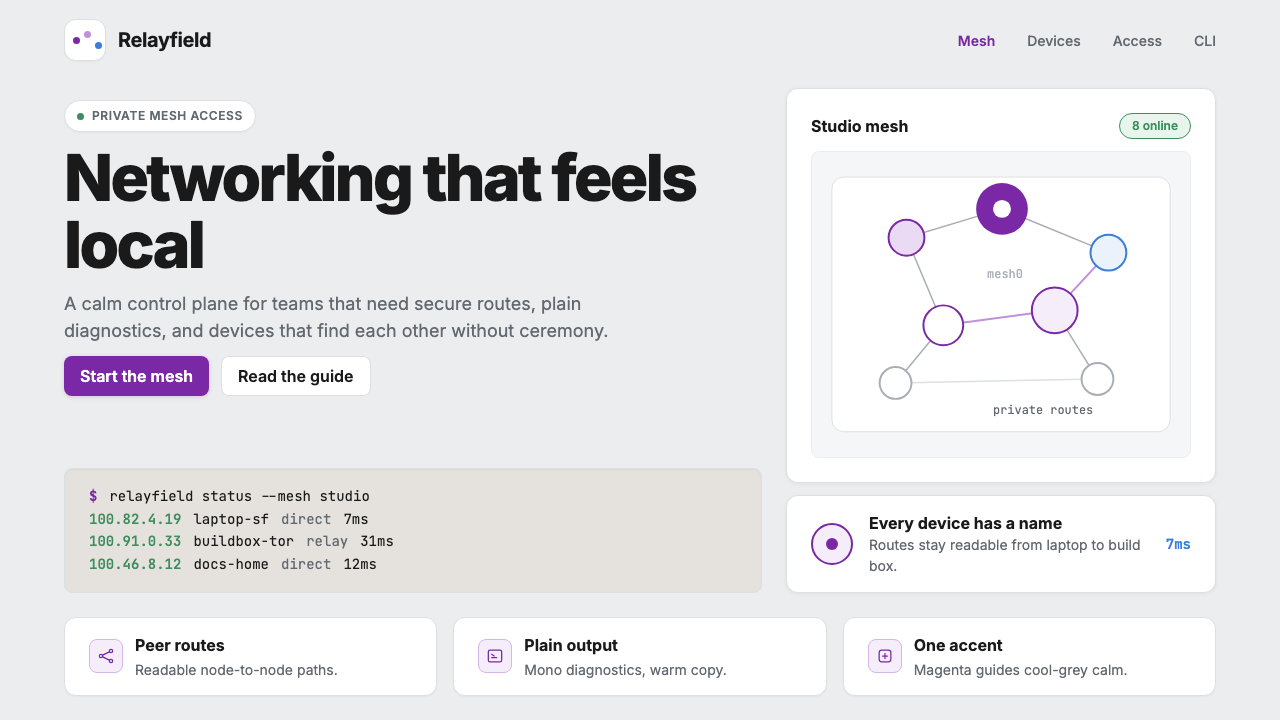Click the purple target icon beside Every device has a name
Image resolution: width=1280 pixels, height=720 pixels.
pyautogui.click(x=832, y=544)
